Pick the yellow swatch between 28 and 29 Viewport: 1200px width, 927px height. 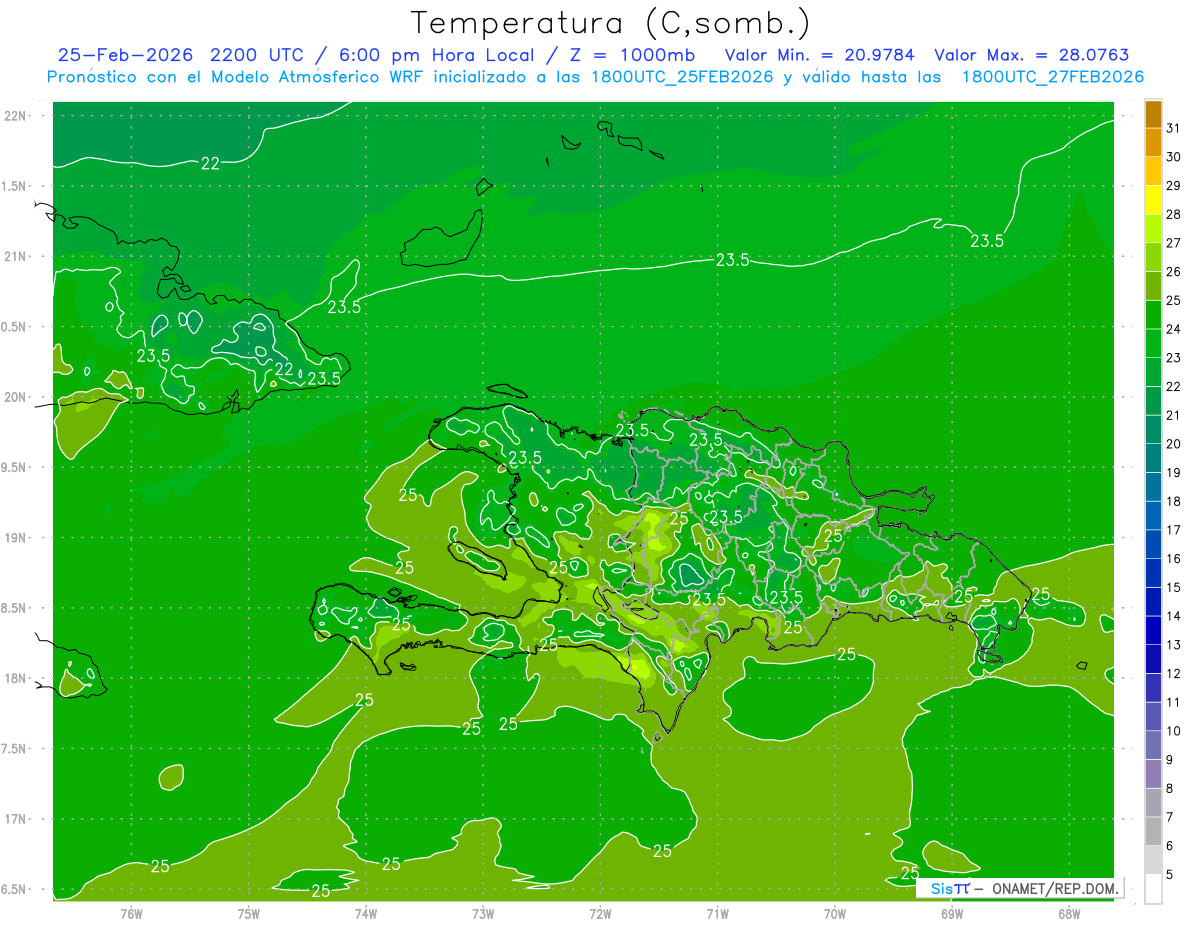pos(1153,199)
